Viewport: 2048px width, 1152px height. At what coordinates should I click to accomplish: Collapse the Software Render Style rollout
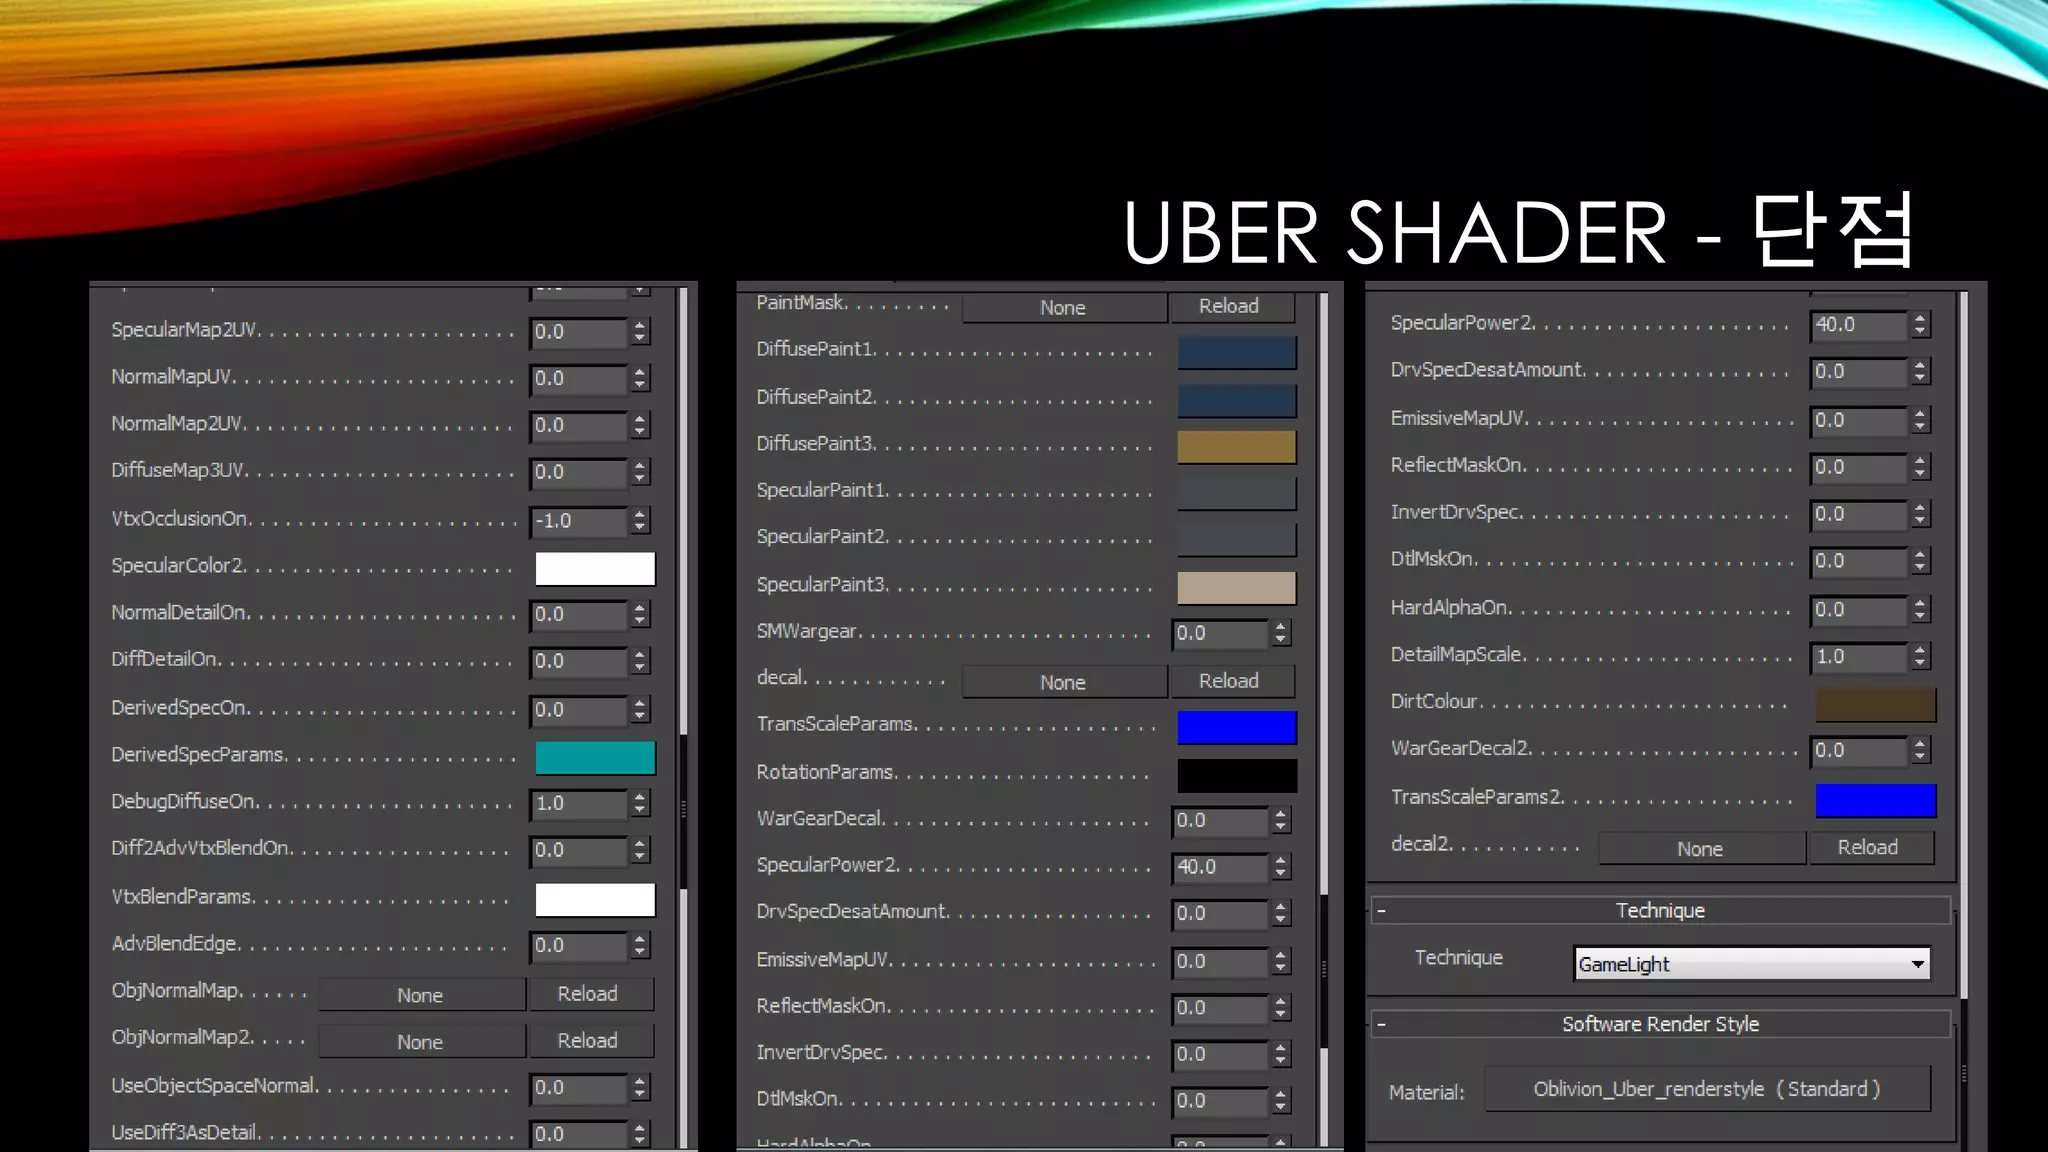pyautogui.click(x=1660, y=1024)
